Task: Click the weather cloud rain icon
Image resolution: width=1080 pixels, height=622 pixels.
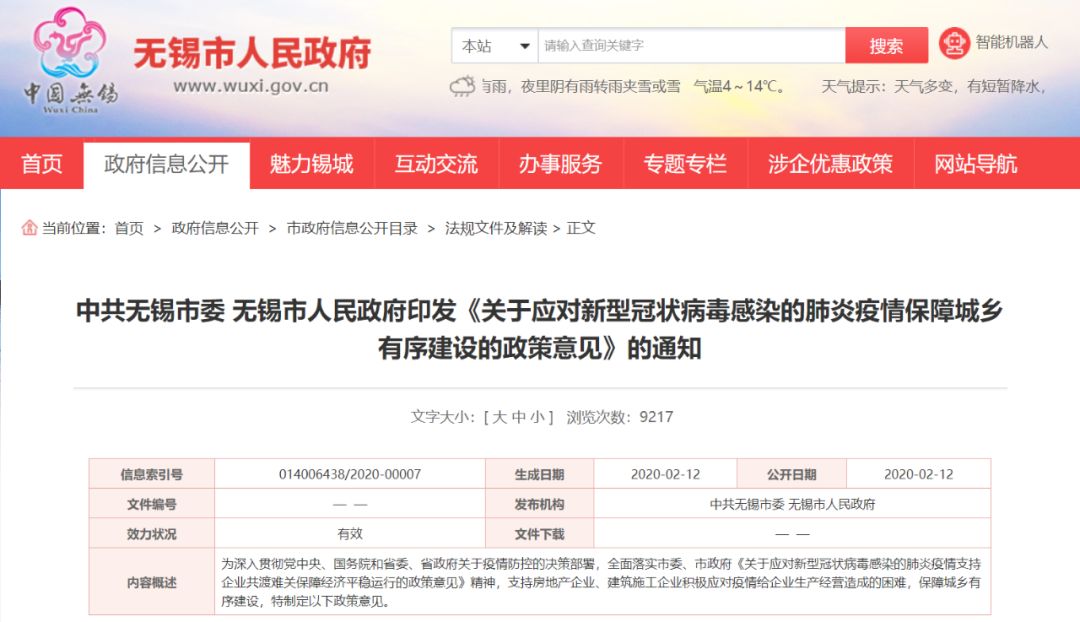Action: [x=462, y=87]
